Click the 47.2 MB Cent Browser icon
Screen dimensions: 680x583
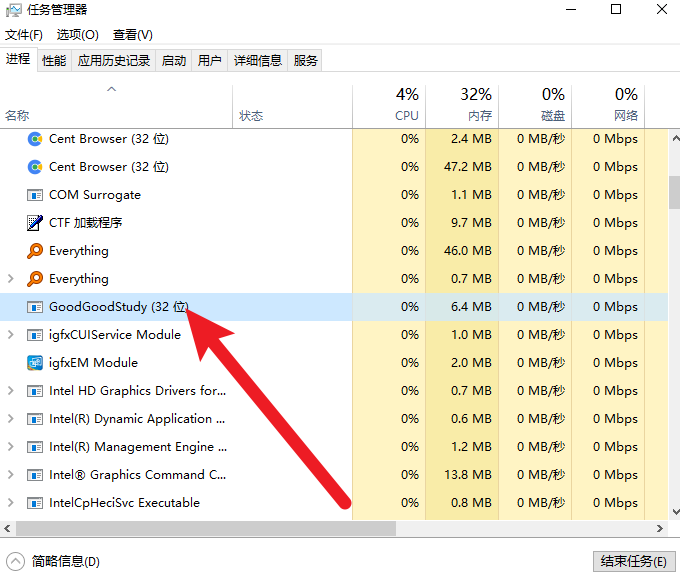click(x=35, y=167)
